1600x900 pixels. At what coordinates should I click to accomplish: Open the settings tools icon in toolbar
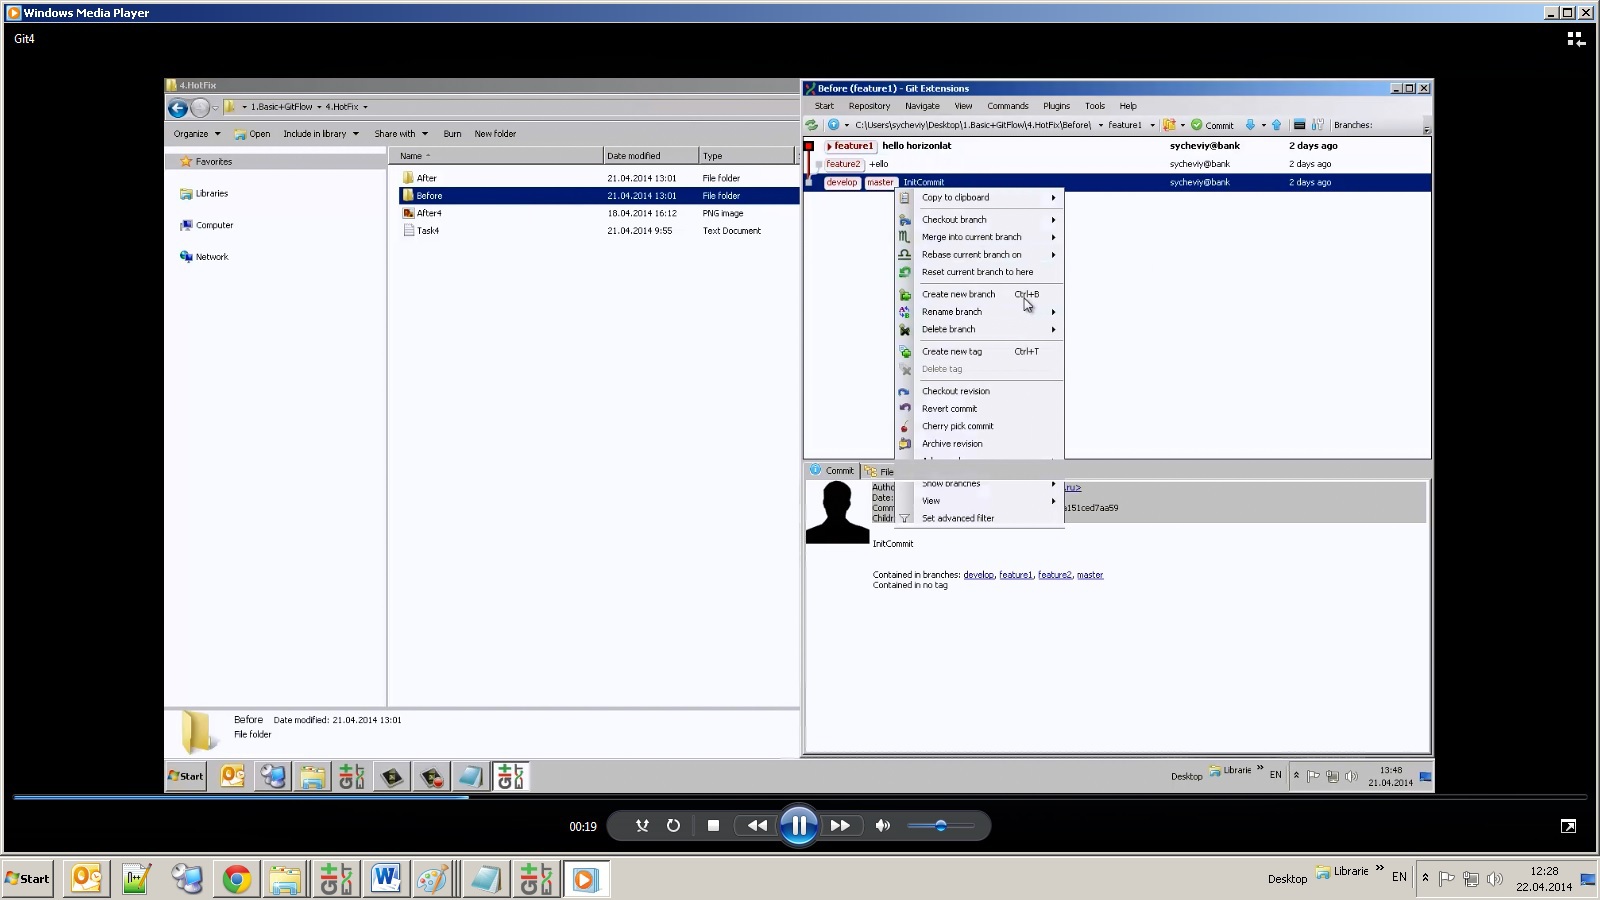coord(1317,125)
